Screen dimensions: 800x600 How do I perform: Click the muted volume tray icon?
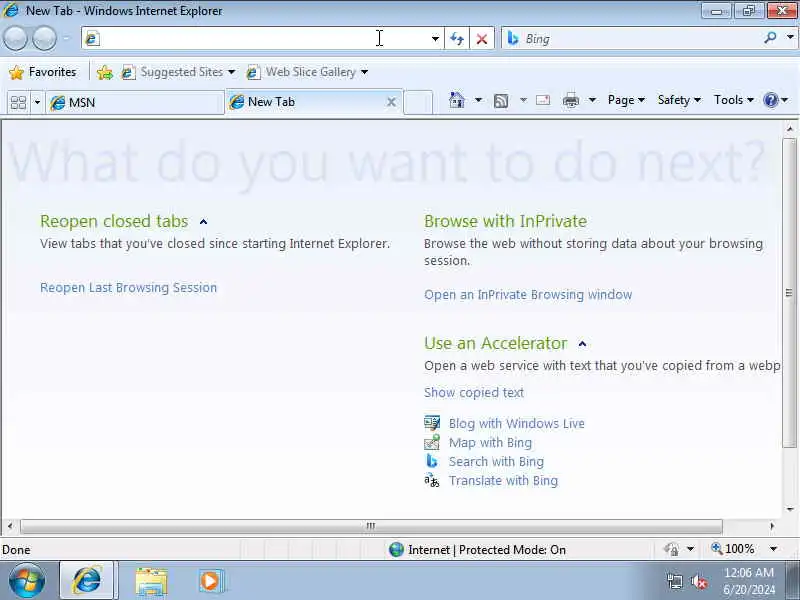pyautogui.click(x=698, y=581)
